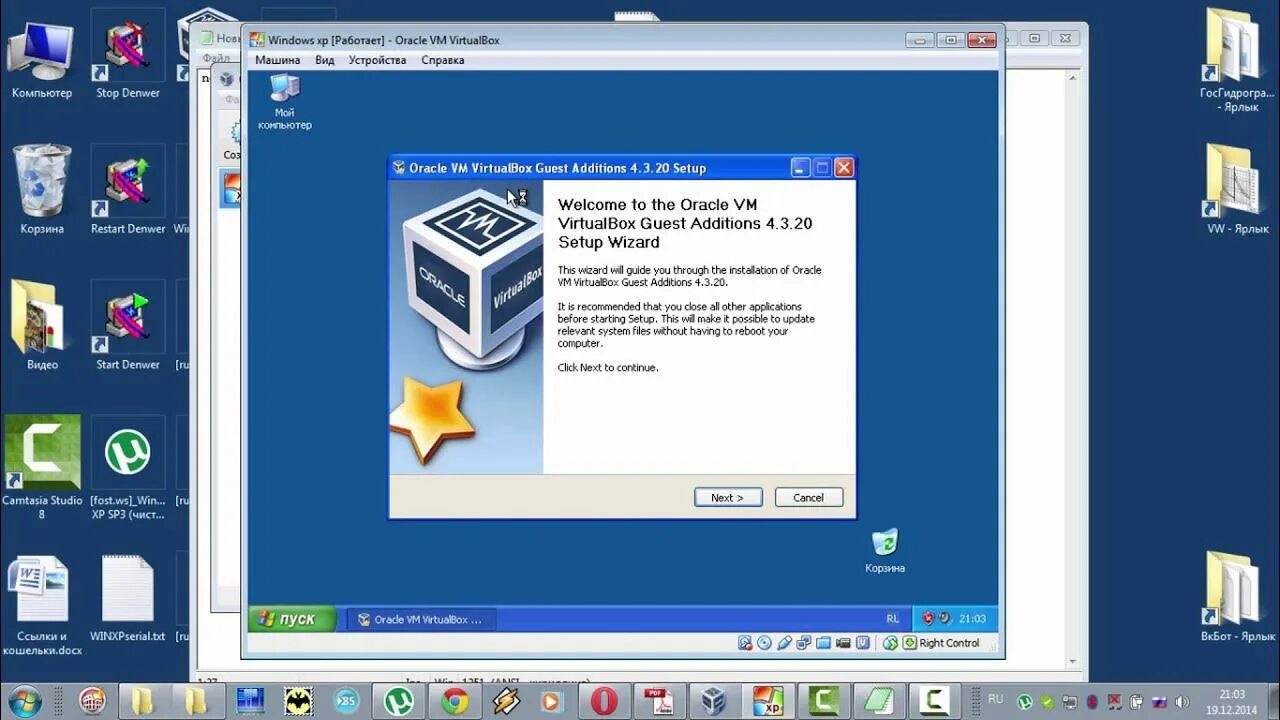Select the Restart Denwer desktop shortcut
Viewport: 1280px width, 720px height.
[x=128, y=192]
